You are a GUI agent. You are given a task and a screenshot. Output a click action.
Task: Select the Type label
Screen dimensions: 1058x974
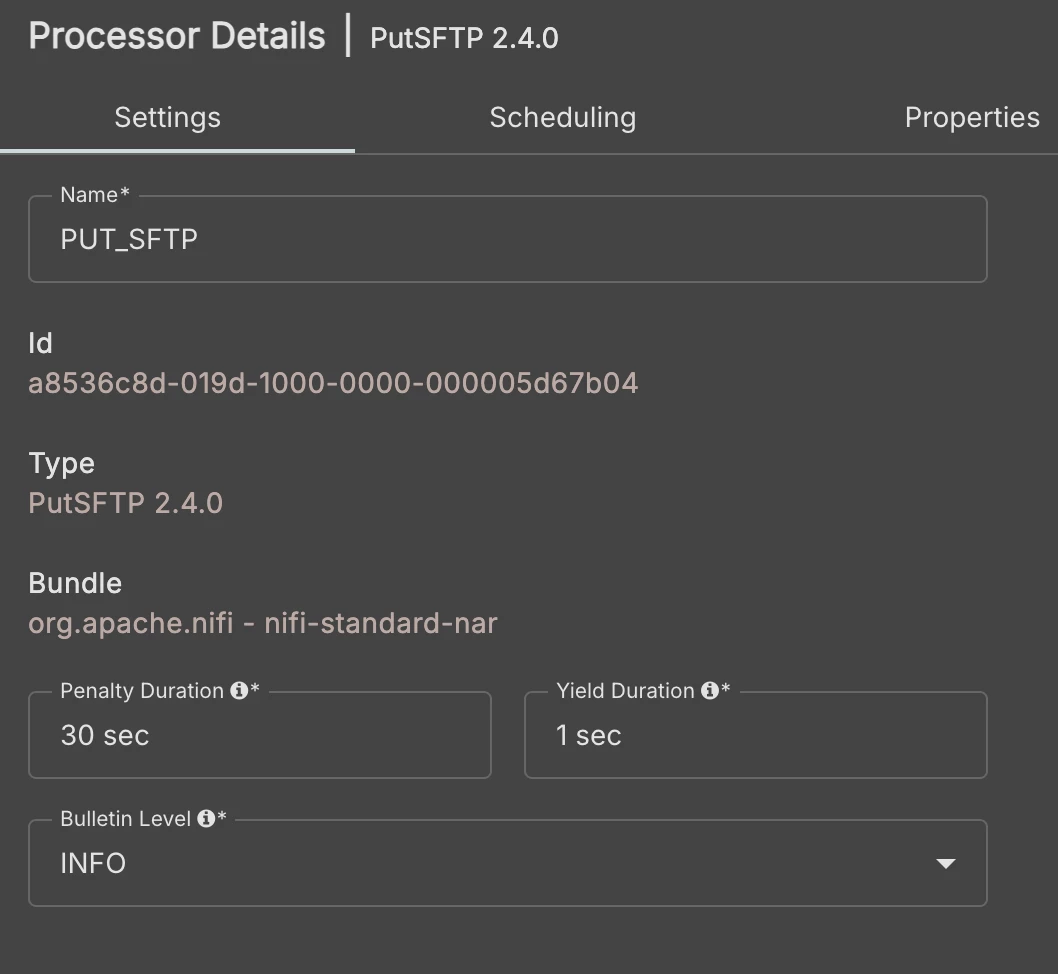click(61, 464)
